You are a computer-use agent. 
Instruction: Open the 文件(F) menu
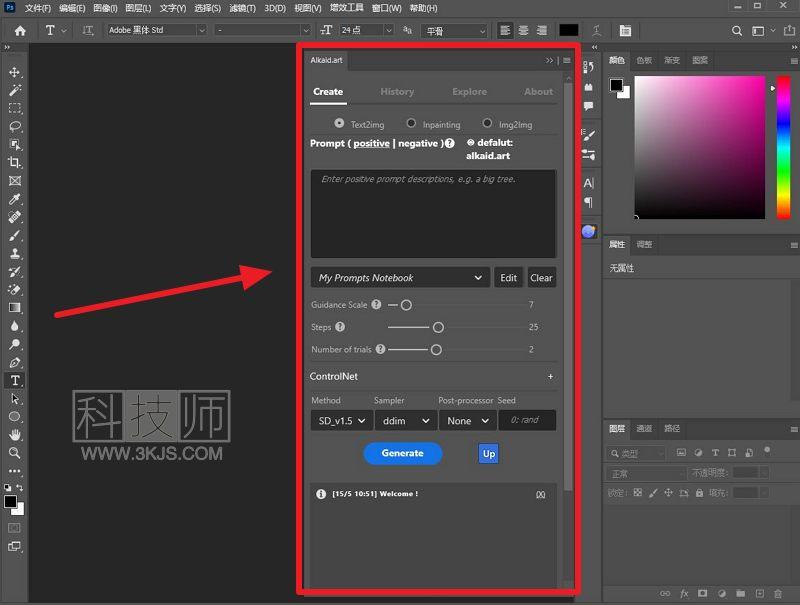[38, 8]
